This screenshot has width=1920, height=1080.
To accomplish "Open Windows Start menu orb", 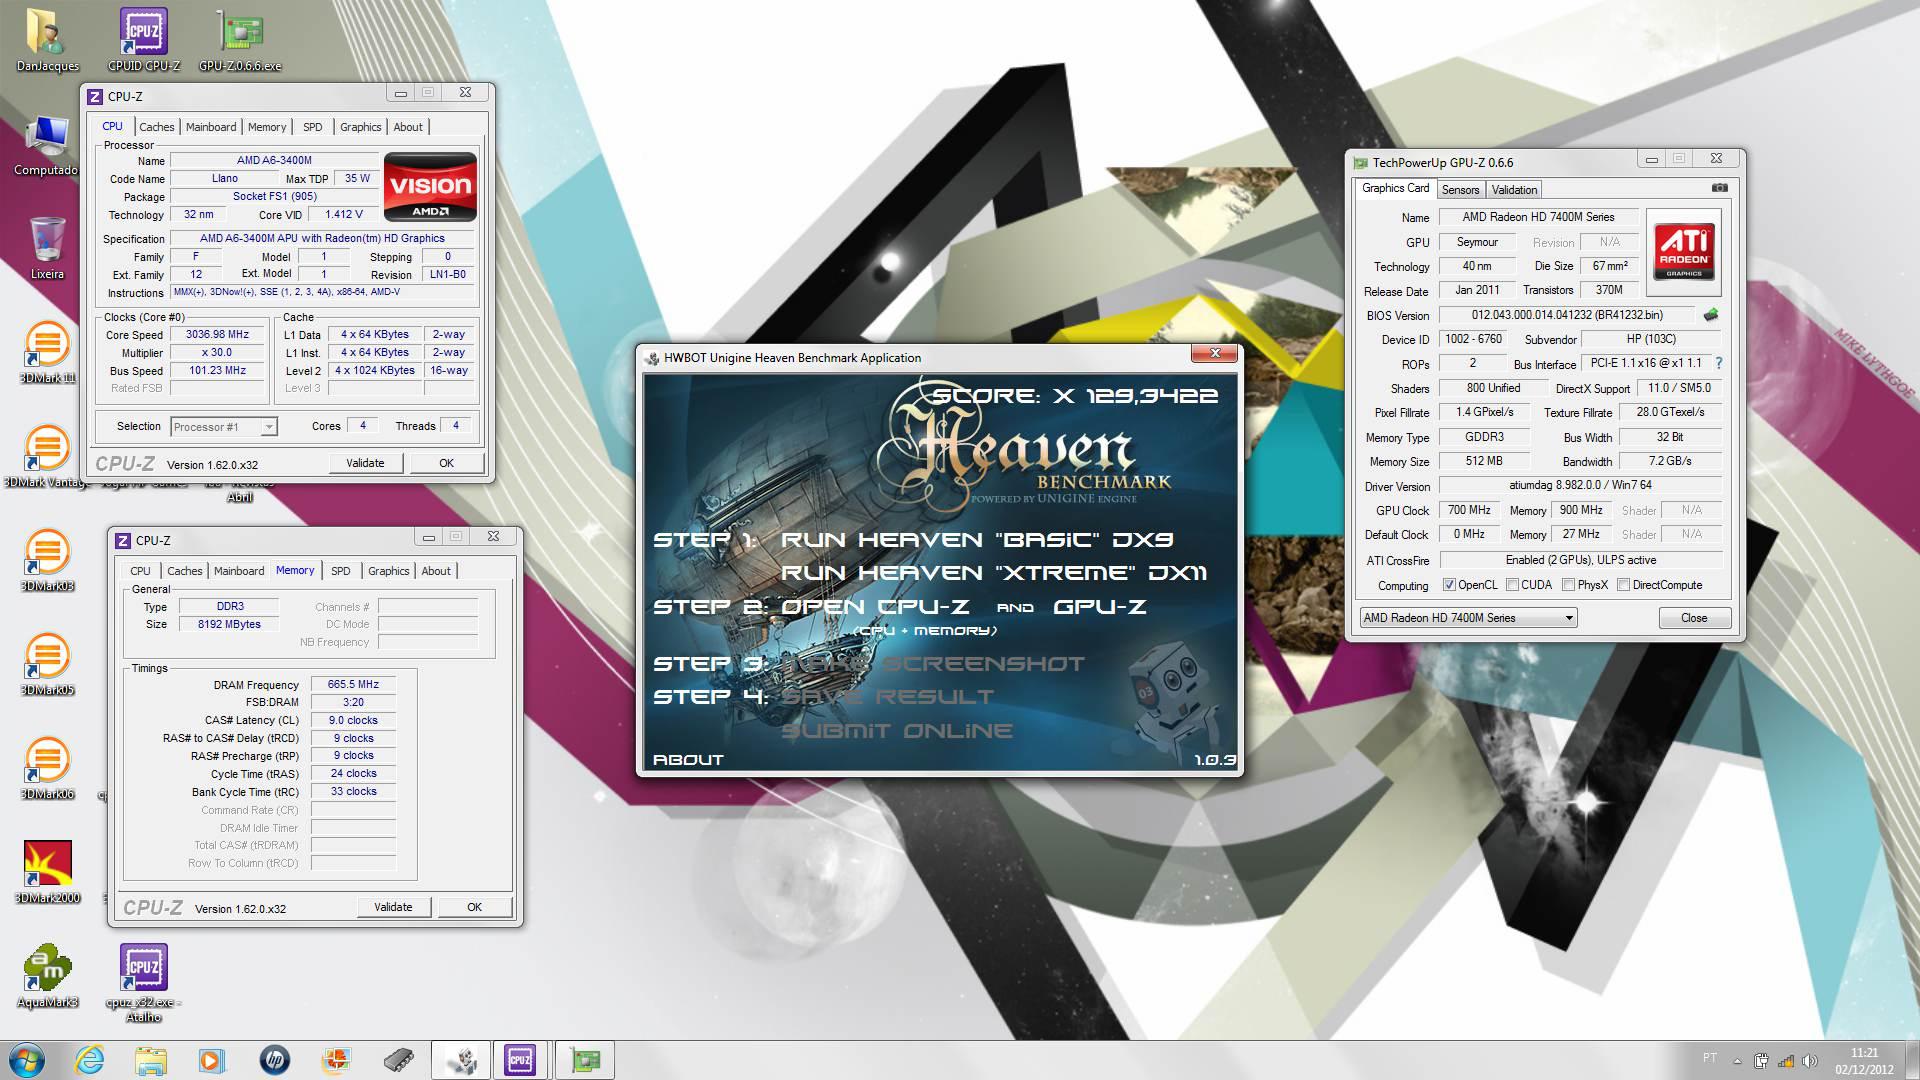I will tap(27, 1060).
